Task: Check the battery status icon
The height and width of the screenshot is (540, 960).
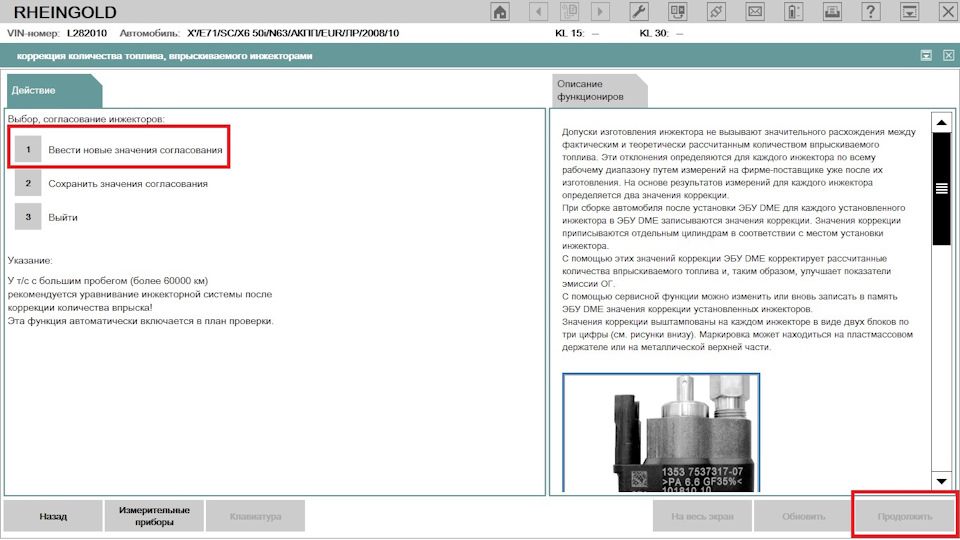Action: click(x=793, y=12)
